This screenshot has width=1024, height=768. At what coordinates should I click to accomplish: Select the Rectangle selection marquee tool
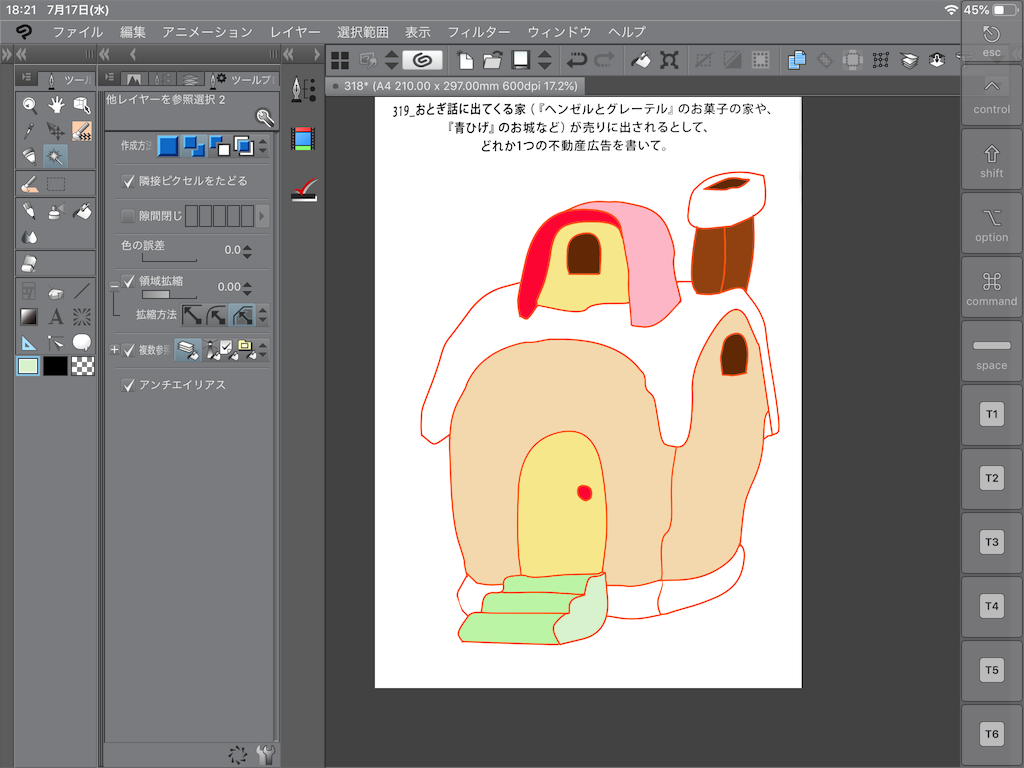point(56,184)
